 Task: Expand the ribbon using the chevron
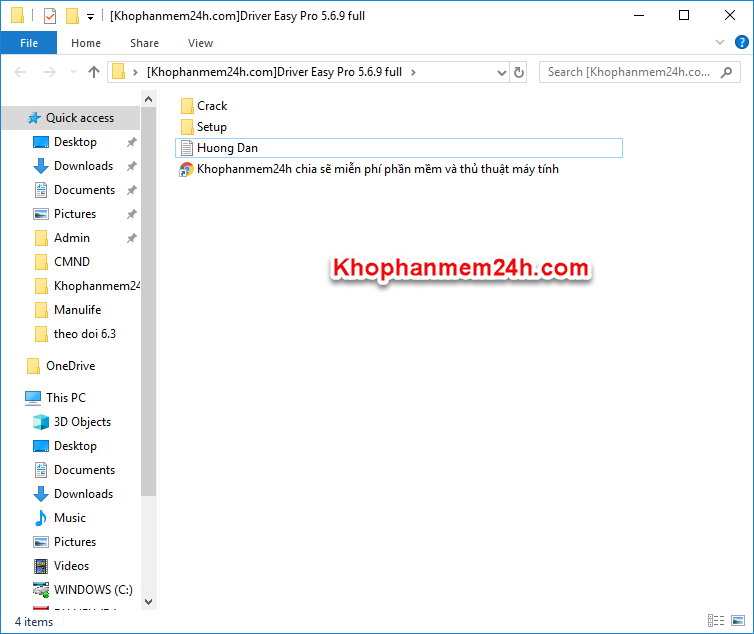pos(720,43)
